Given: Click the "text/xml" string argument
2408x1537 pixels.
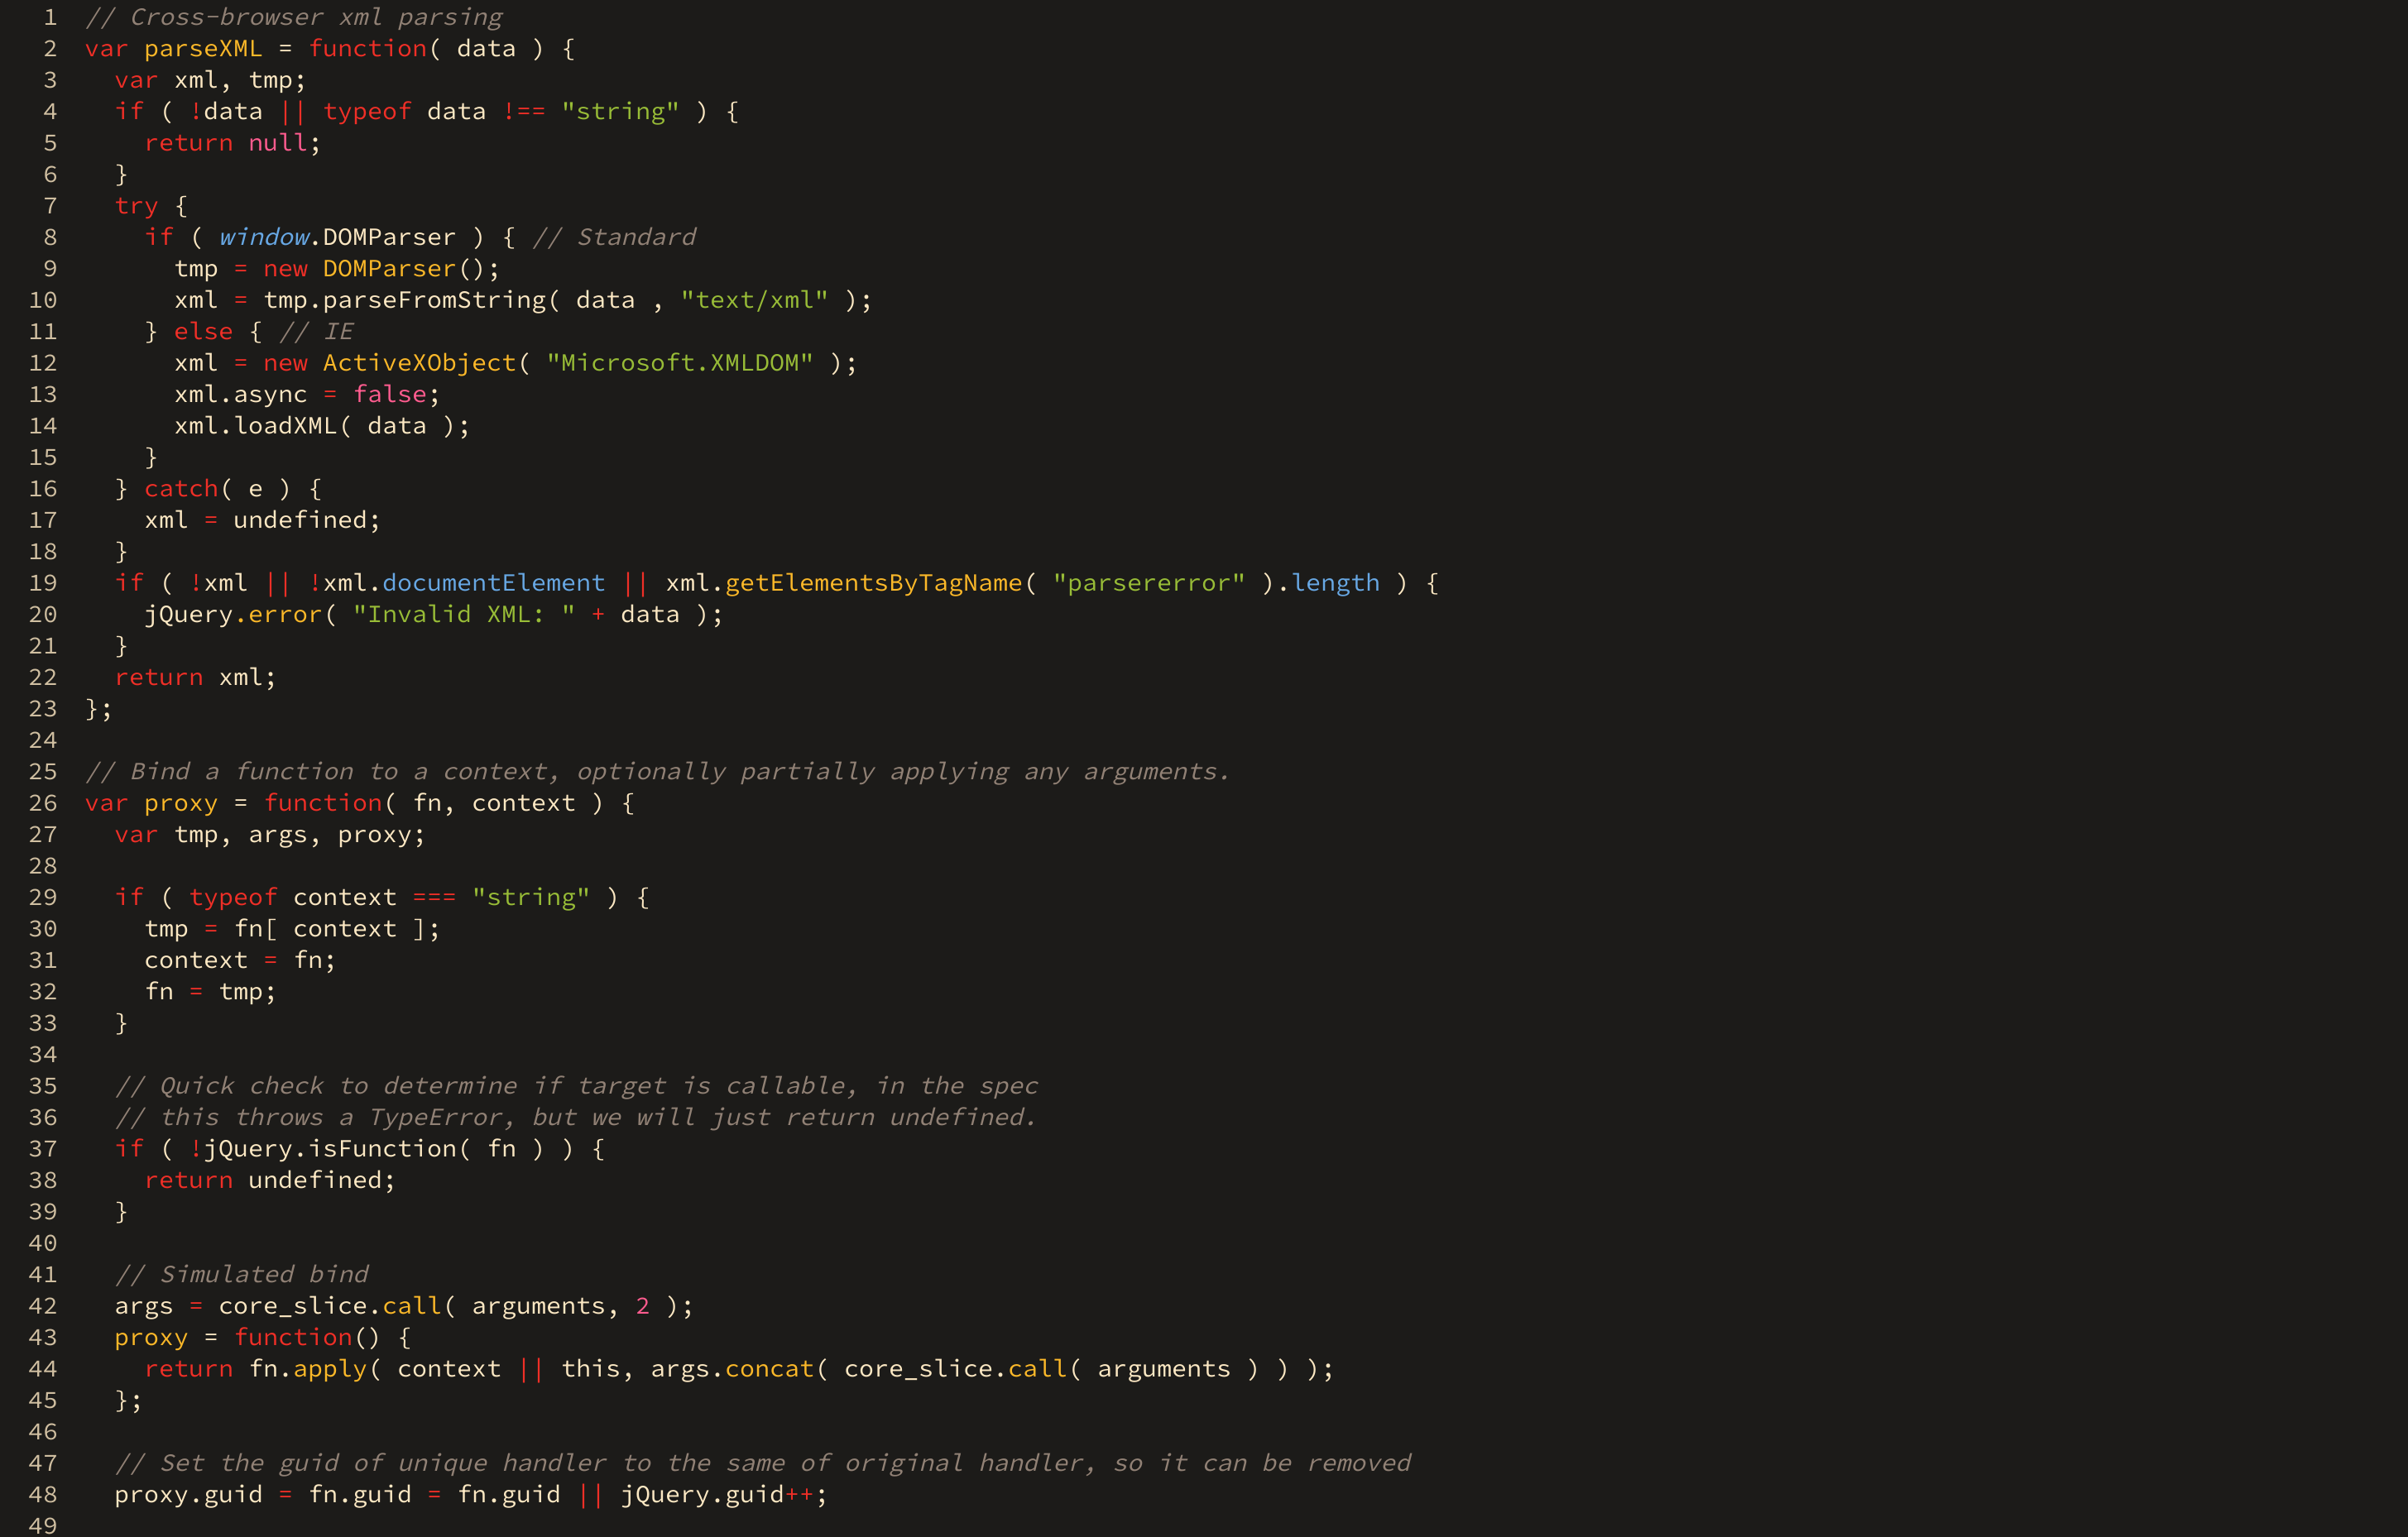Looking at the screenshot, I should [x=754, y=300].
